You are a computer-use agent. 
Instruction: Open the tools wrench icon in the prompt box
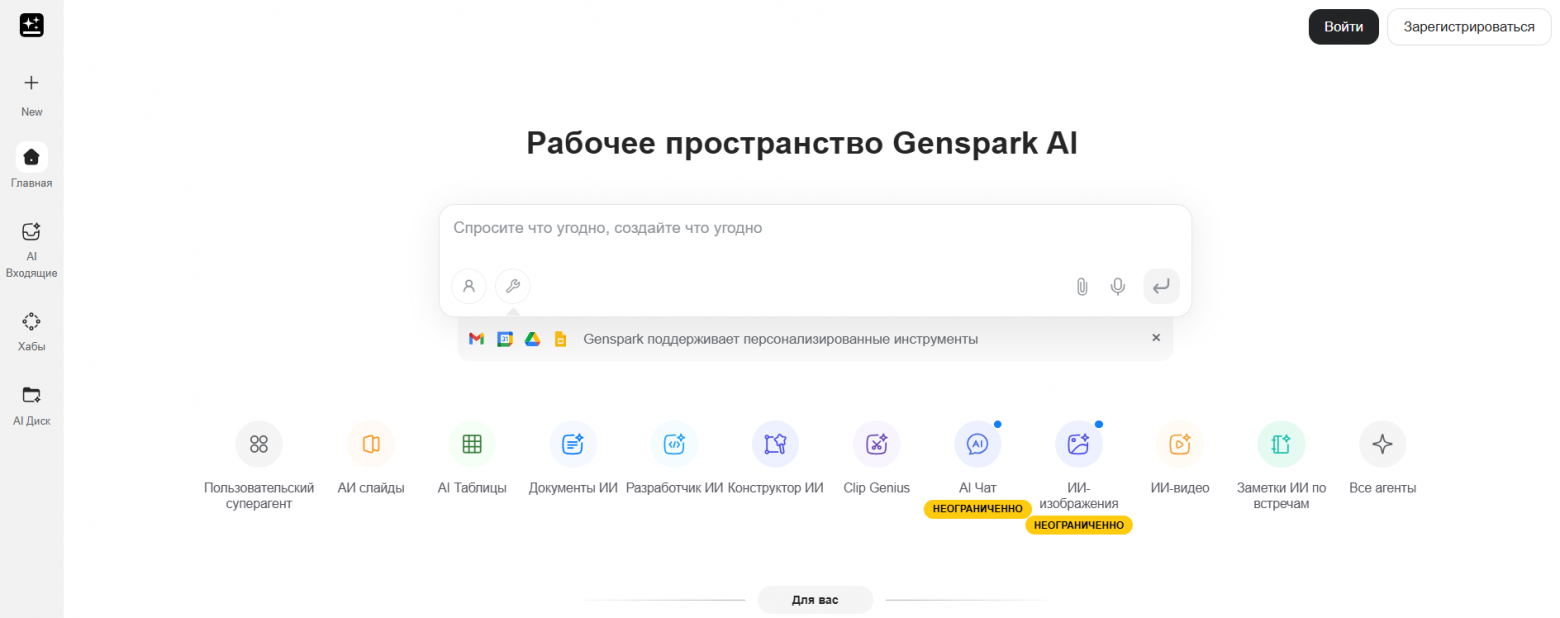(512, 286)
